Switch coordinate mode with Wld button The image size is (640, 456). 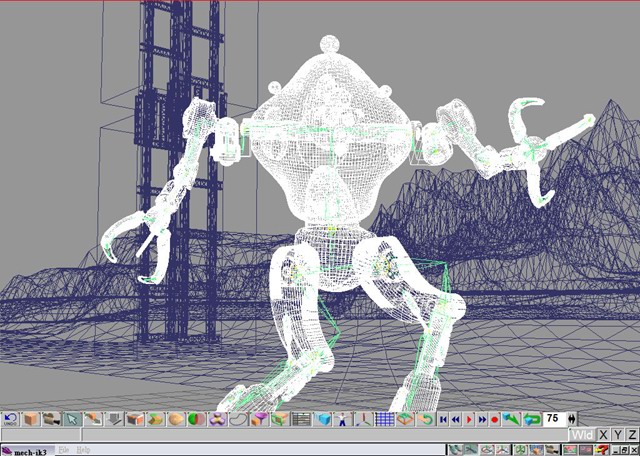coord(582,435)
